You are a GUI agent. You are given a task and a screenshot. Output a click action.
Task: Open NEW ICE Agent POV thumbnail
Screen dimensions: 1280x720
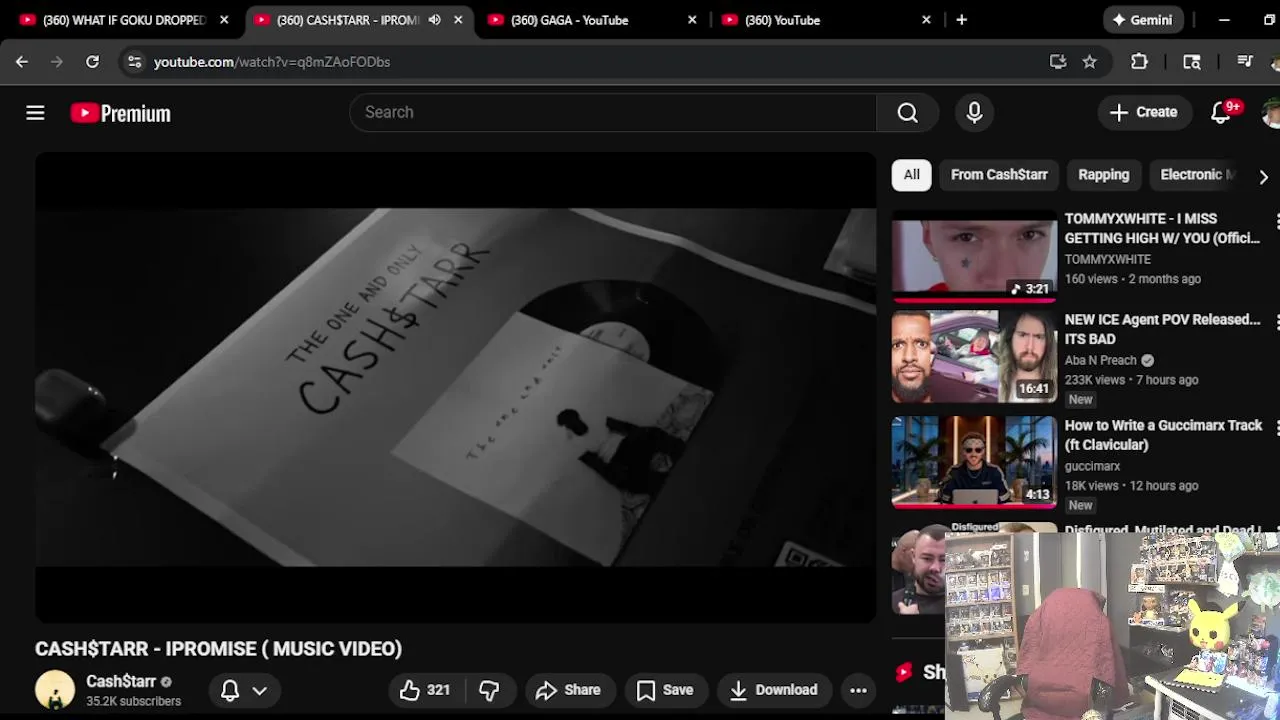click(x=974, y=357)
